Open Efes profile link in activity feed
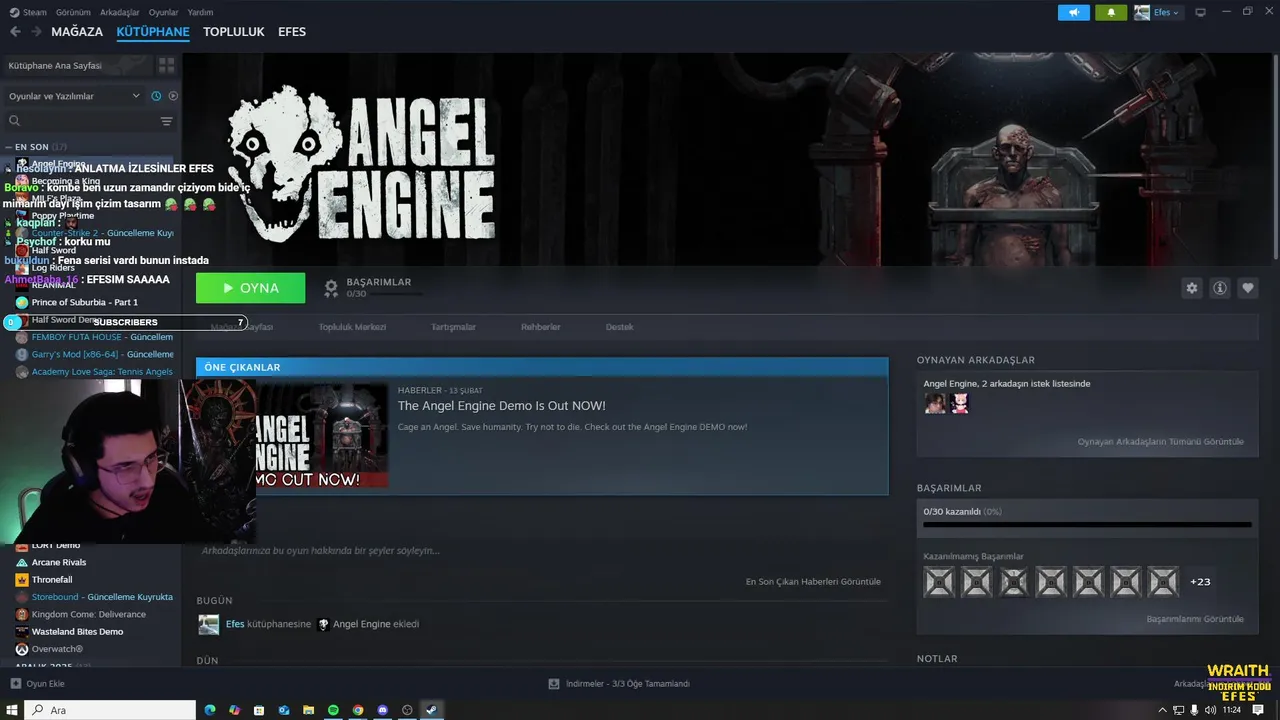This screenshot has height=720, width=1280. click(235, 624)
